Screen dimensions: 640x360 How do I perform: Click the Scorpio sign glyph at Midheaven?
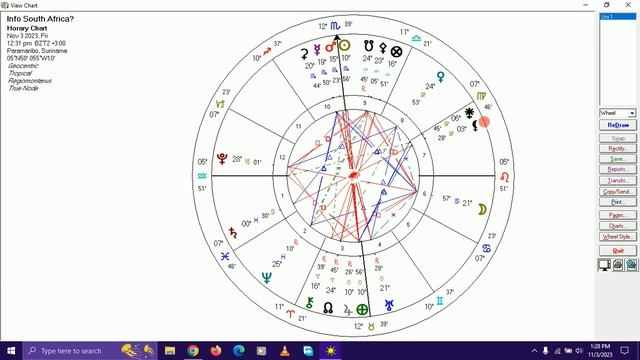pos(335,26)
